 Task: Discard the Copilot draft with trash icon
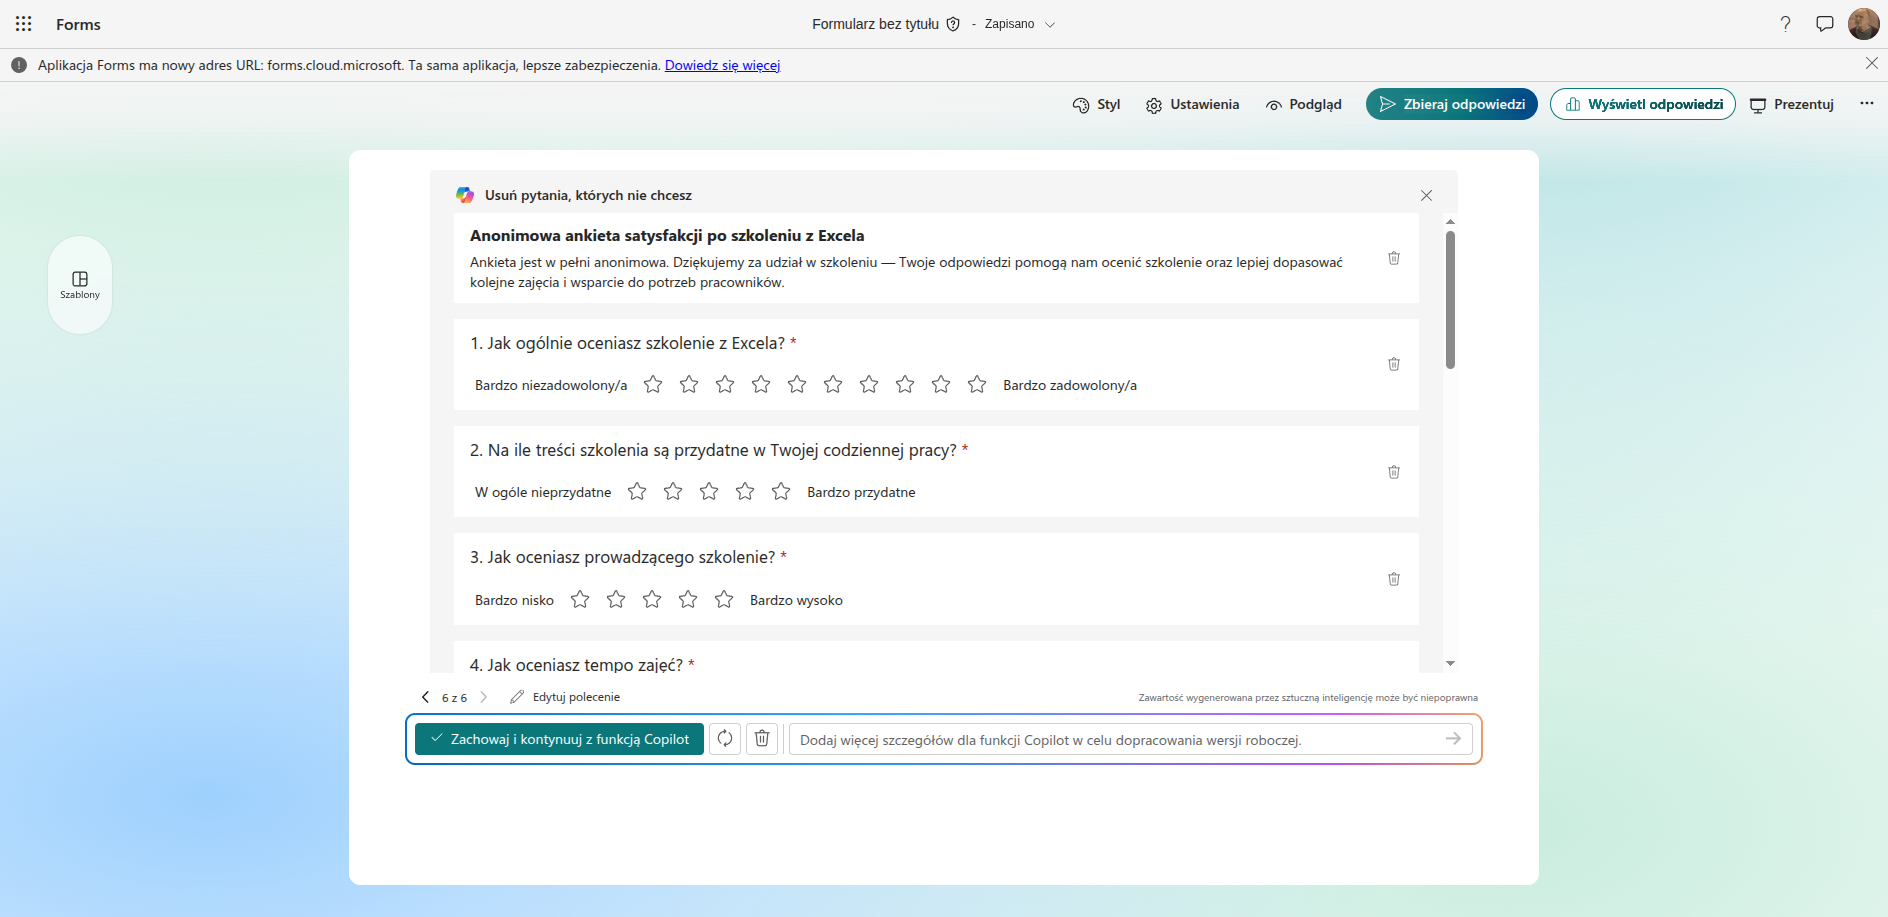pyautogui.click(x=762, y=739)
